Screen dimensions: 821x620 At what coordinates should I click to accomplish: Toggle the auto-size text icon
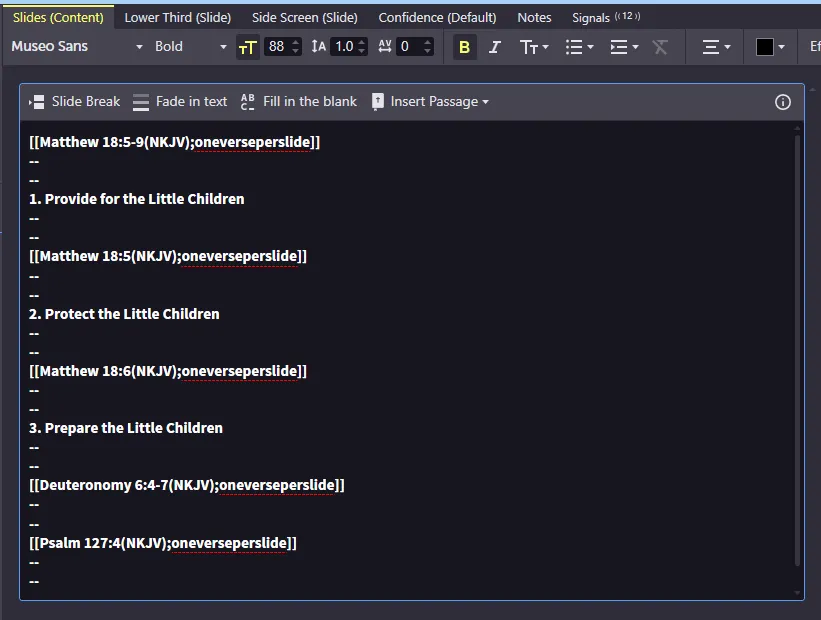pyautogui.click(x=247, y=47)
